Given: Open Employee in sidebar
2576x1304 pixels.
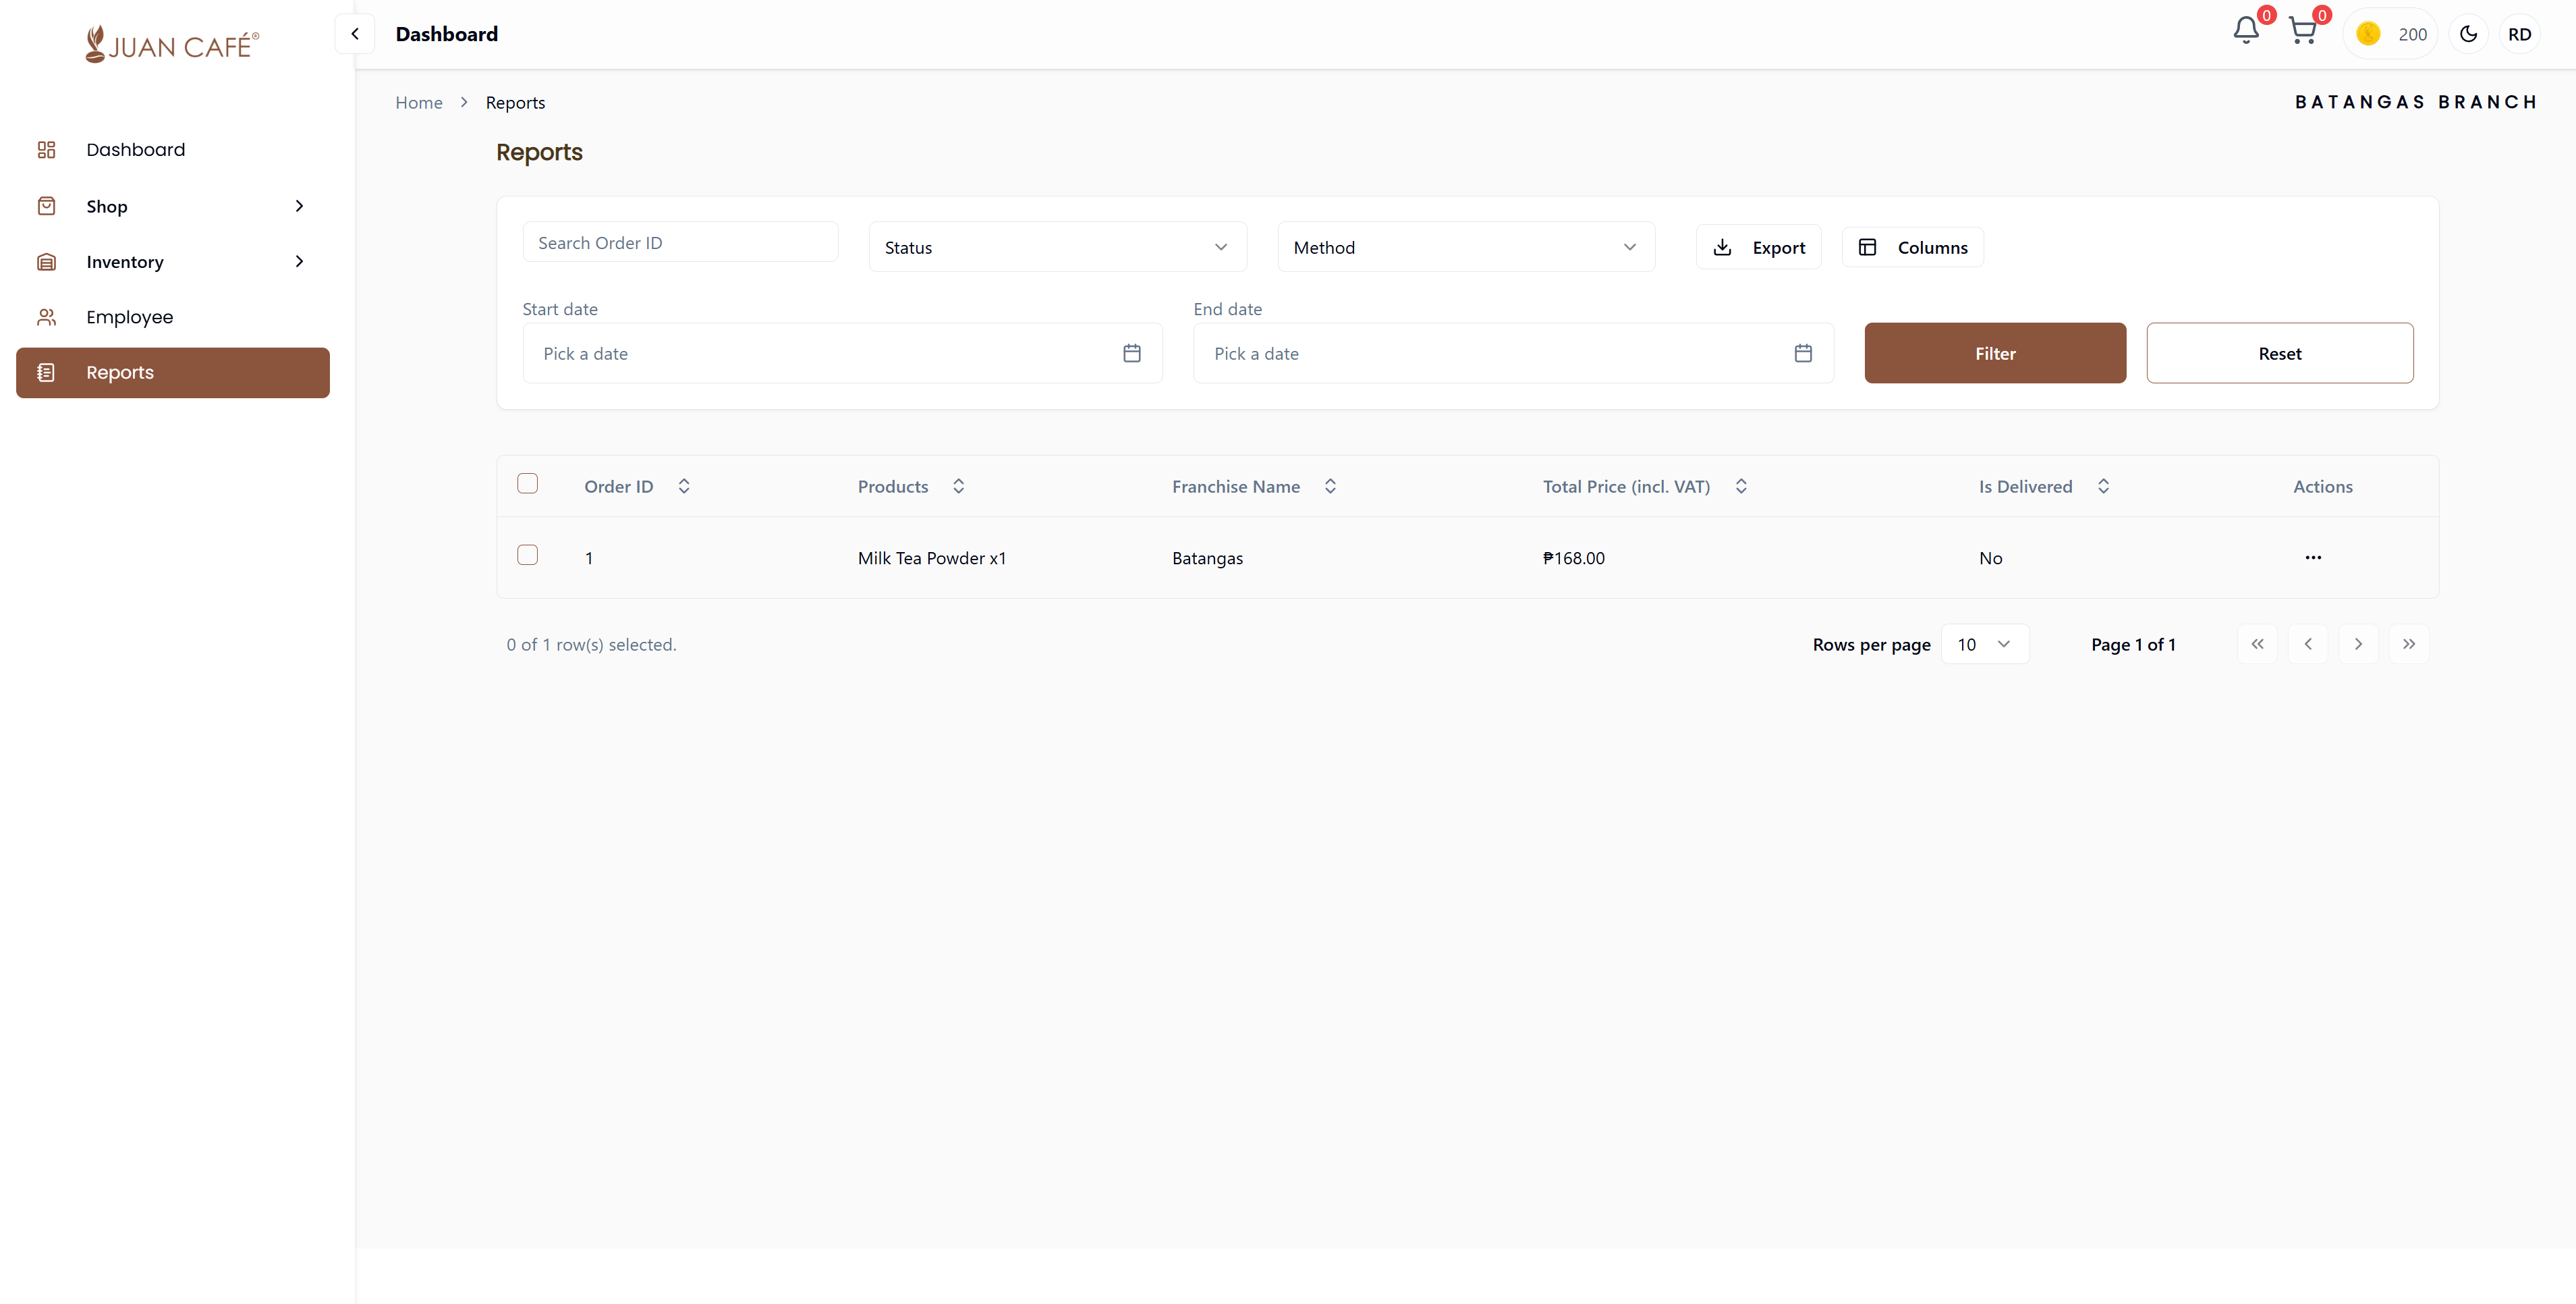Looking at the screenshot, I should pos(130,317).
